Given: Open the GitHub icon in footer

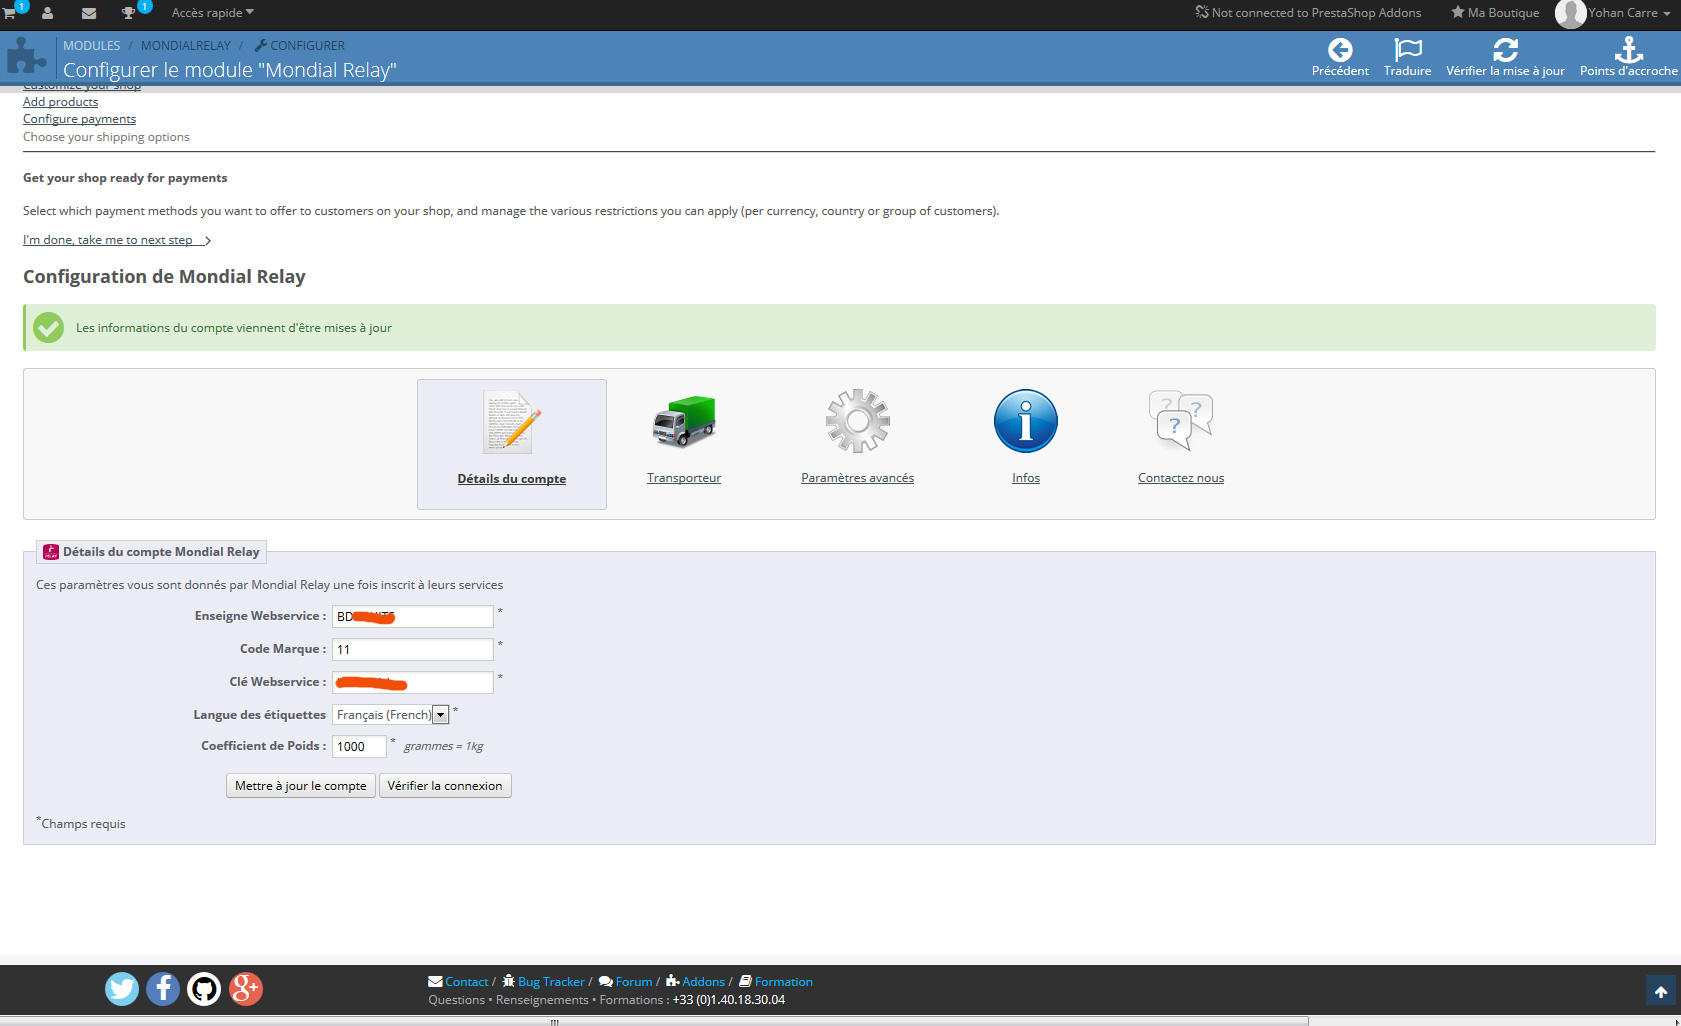Looking at the screenshot, I should [204, 989].
